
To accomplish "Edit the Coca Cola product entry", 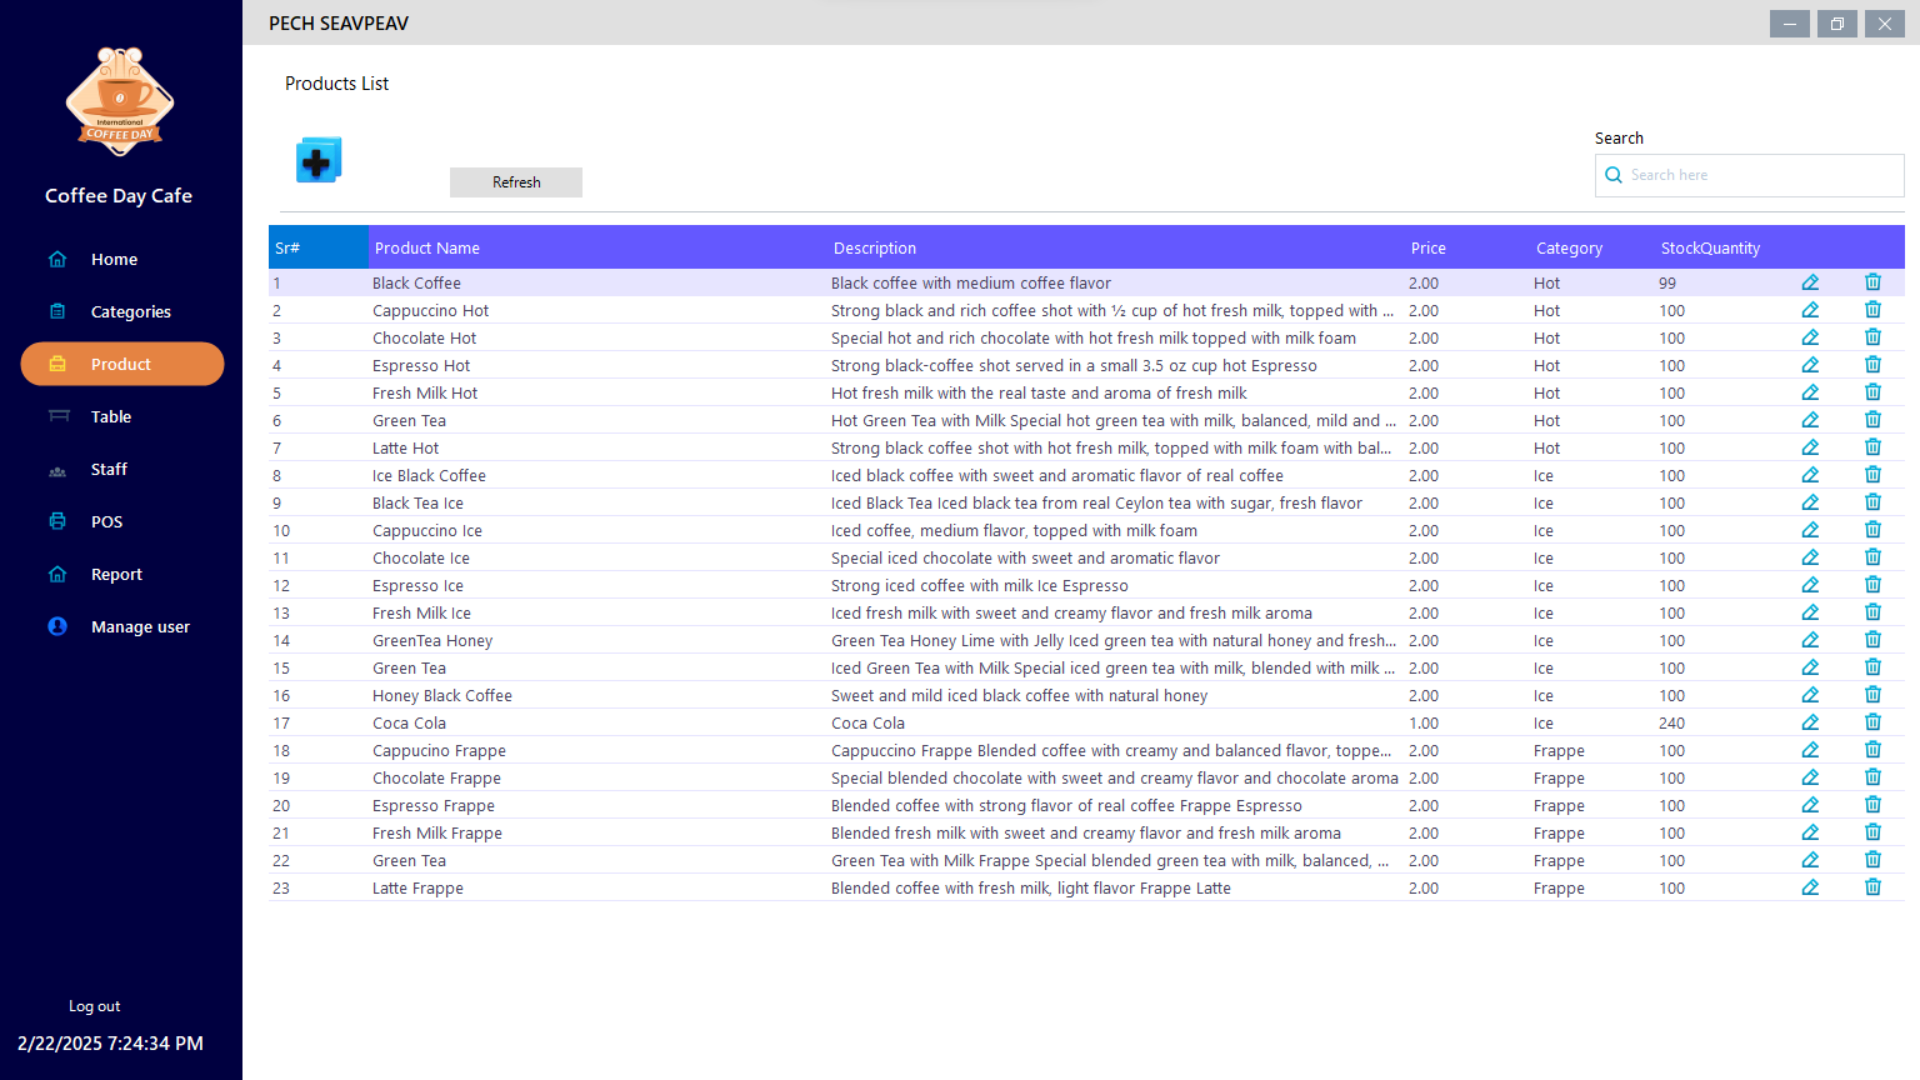I will pos(1810,723).
